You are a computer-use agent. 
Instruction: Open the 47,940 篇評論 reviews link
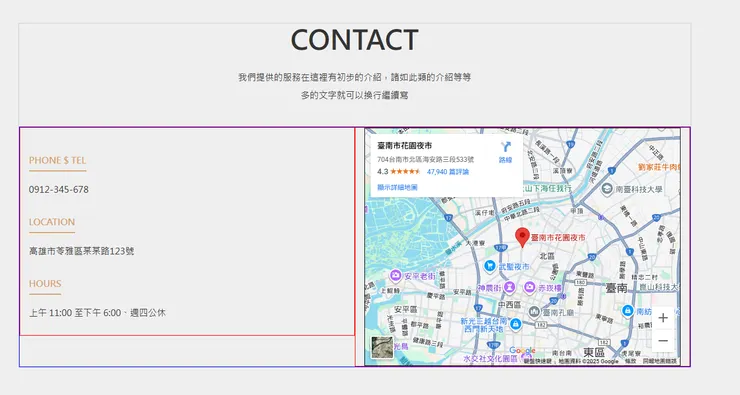448,172
